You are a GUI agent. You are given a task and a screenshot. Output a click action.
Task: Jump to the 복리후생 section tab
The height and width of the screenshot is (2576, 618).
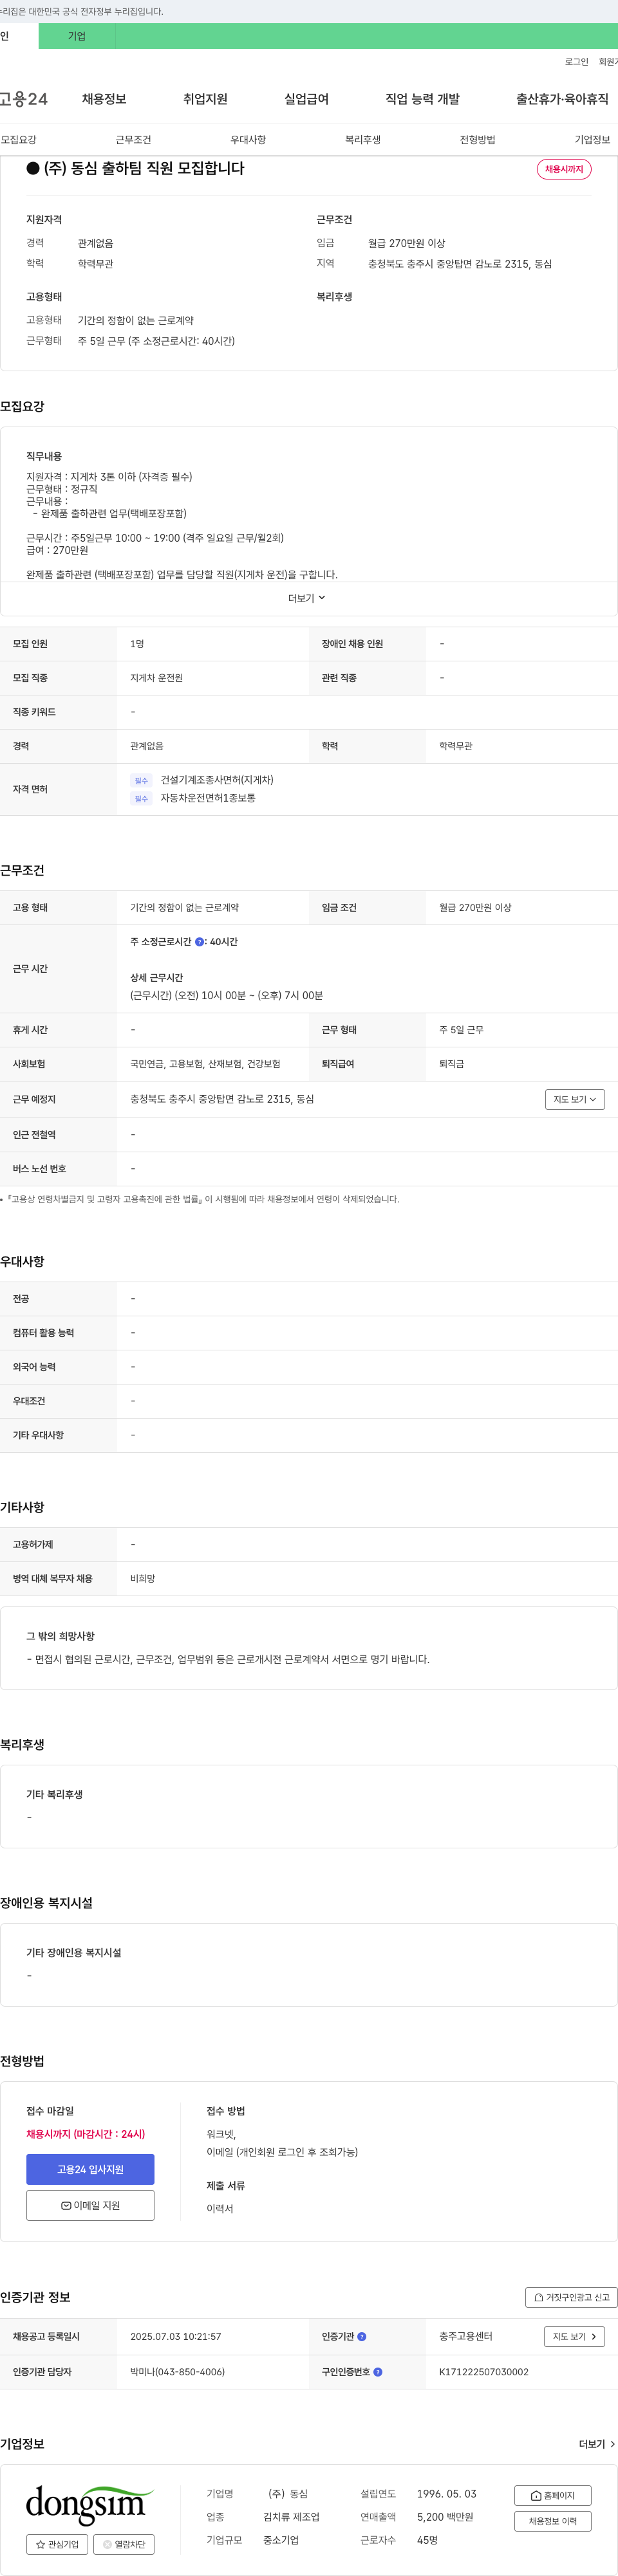pyautogui.click(x=363, y=140)
